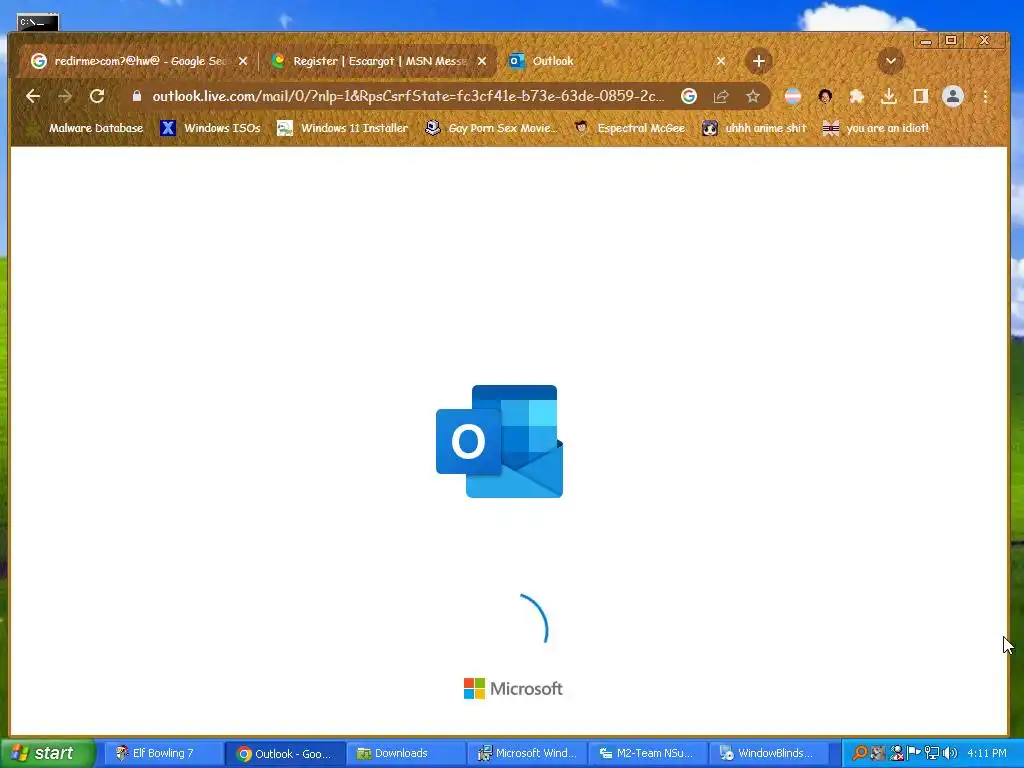The height and width of the screenshot is (768, 1024).
Task: View site info via padlock icon
Action: pos(136,96)
